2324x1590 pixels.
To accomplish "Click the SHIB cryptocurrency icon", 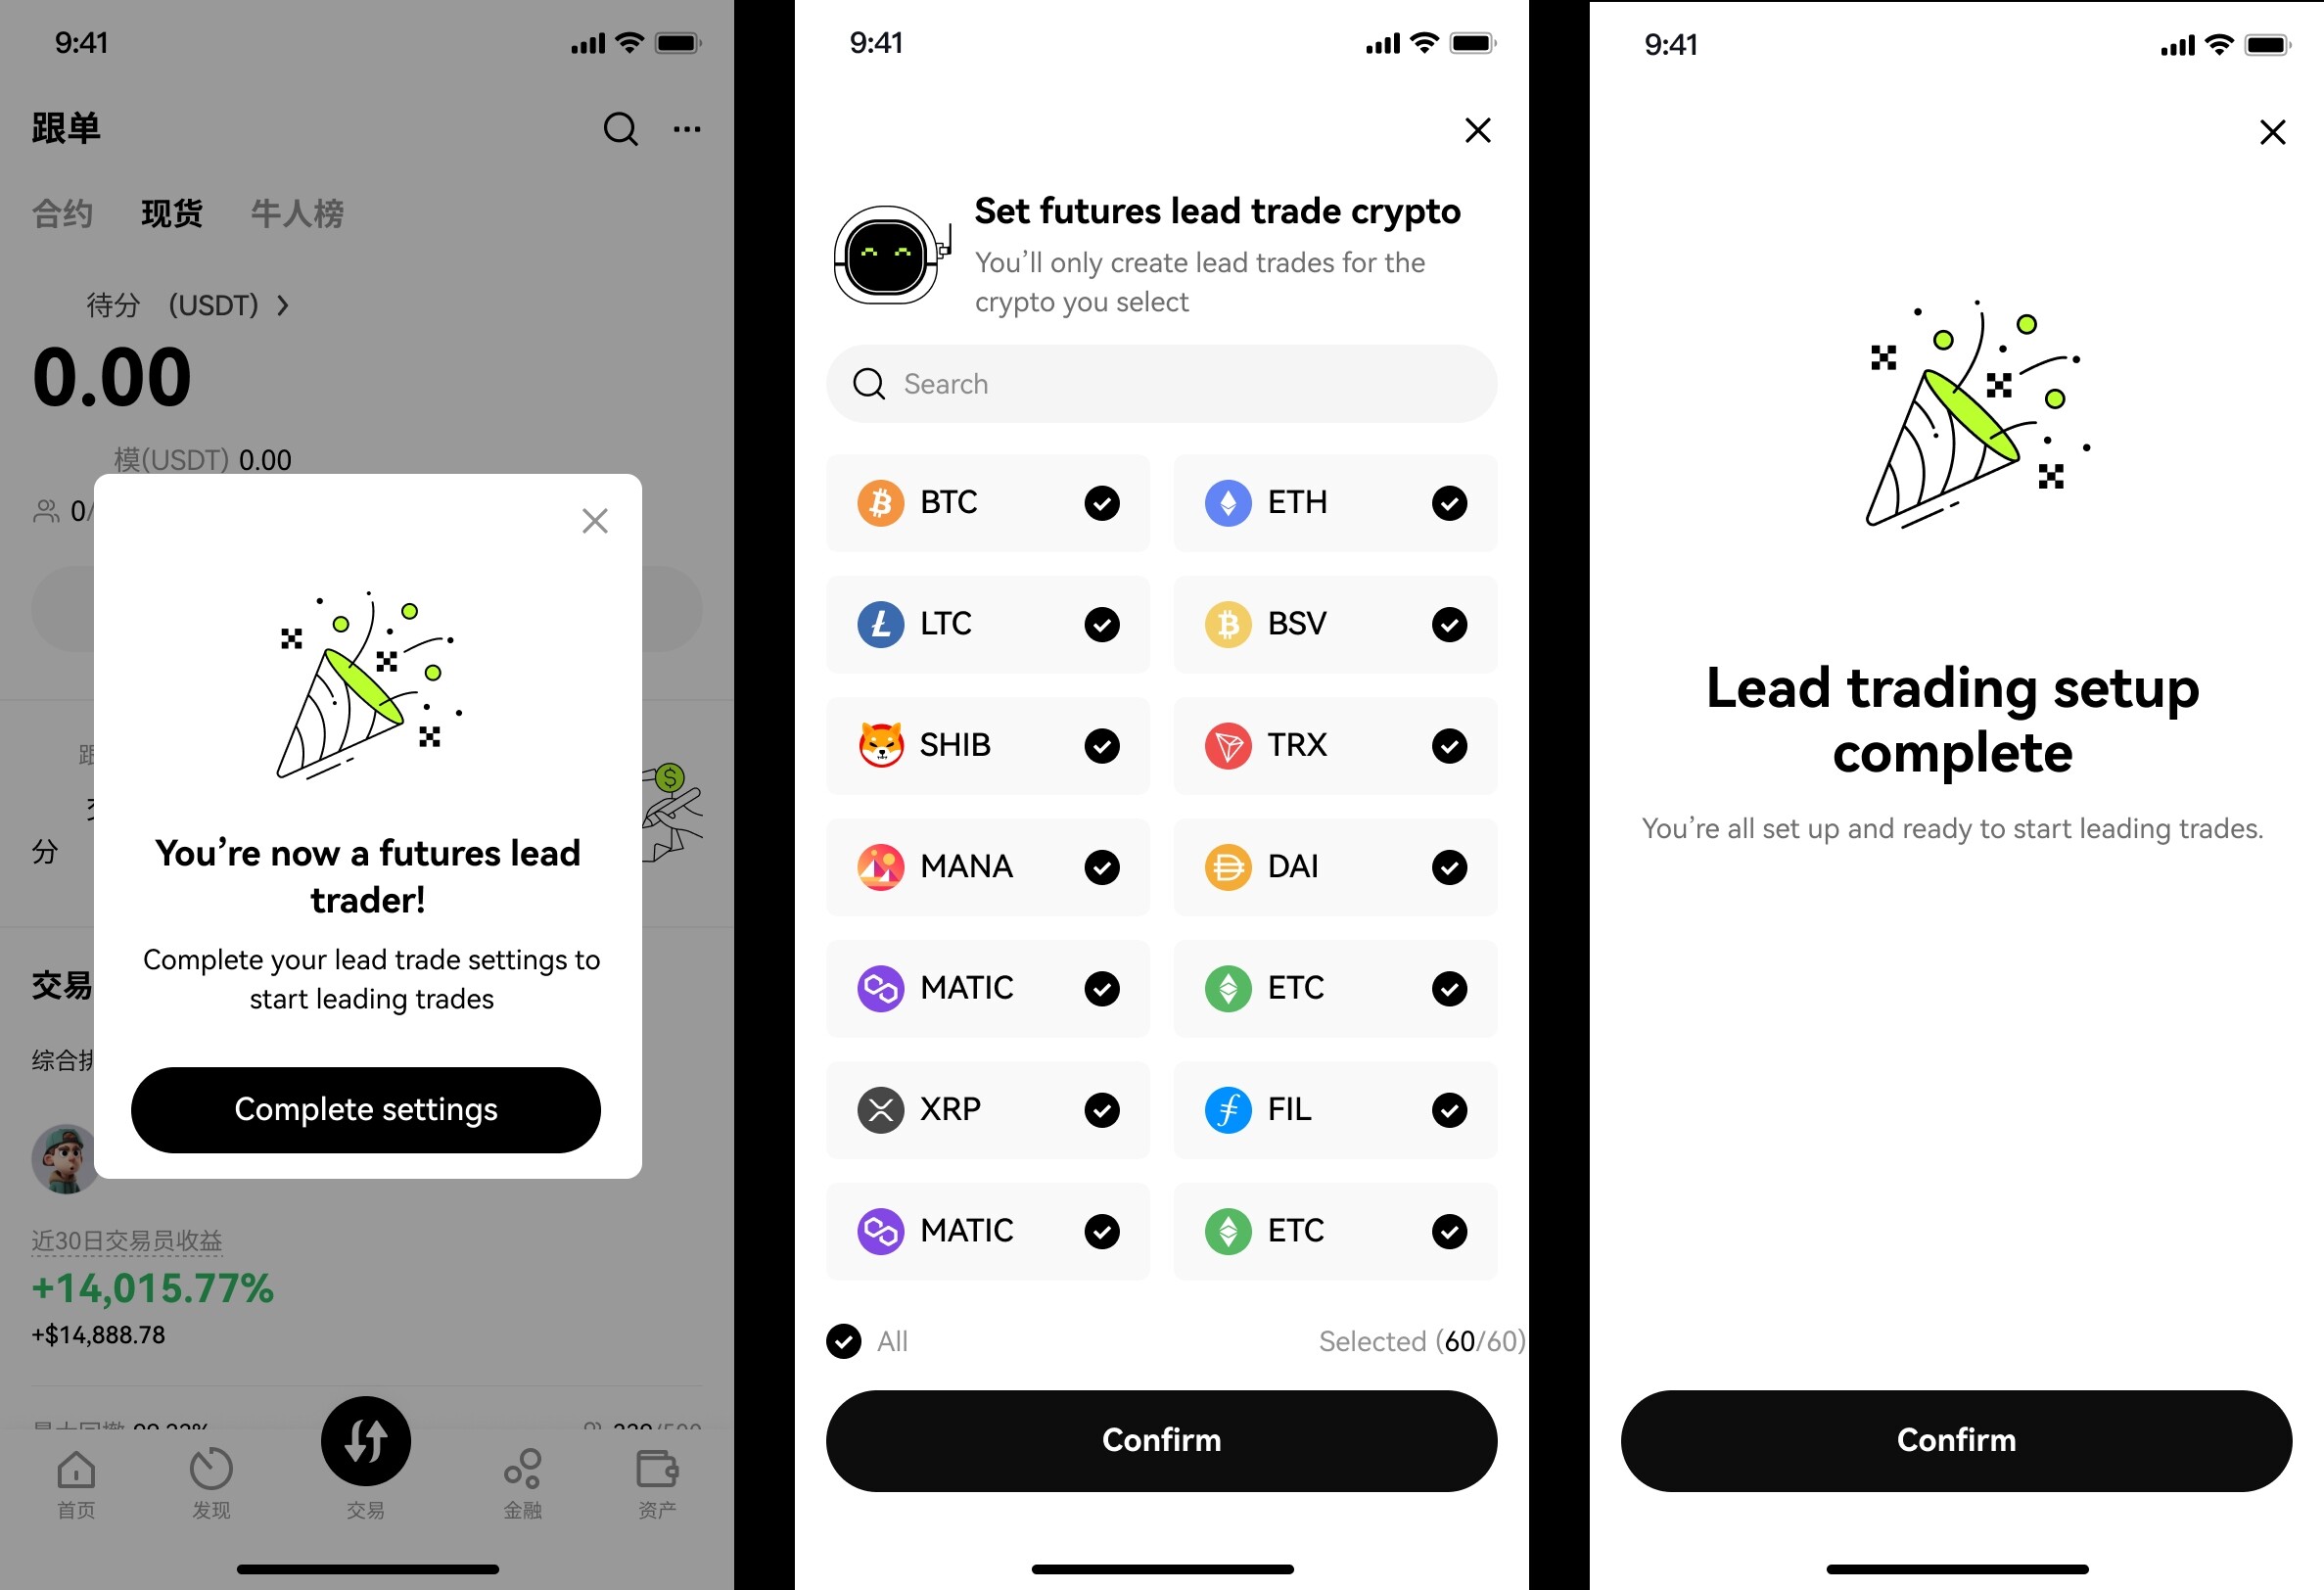I will pyautogui.click(x=879, y=744).
